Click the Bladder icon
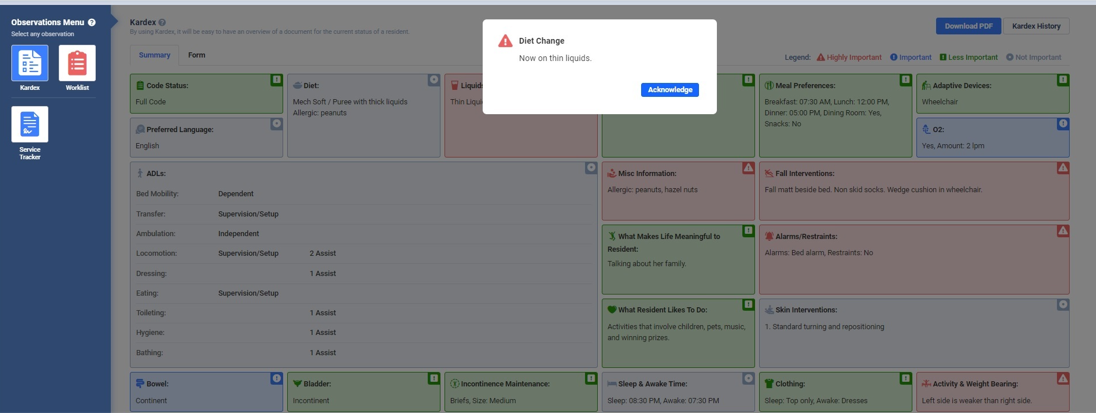 click(x=297, y=384)
